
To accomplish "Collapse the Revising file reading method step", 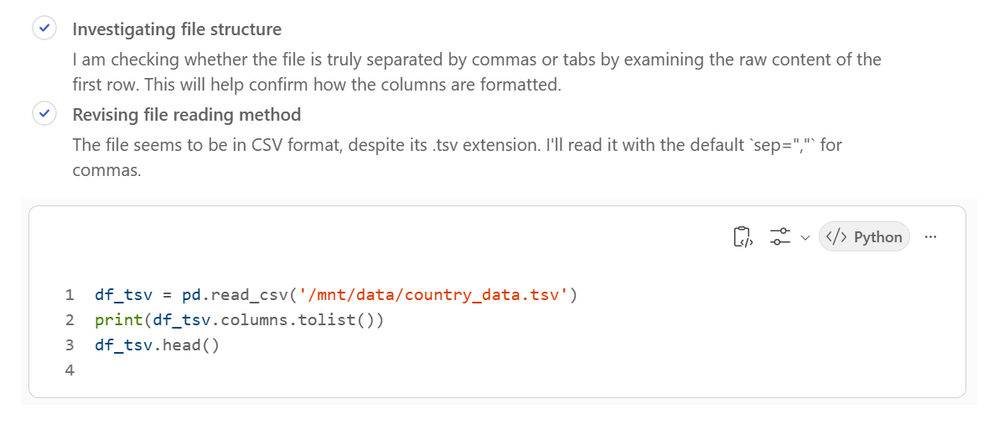I will 187,115.
